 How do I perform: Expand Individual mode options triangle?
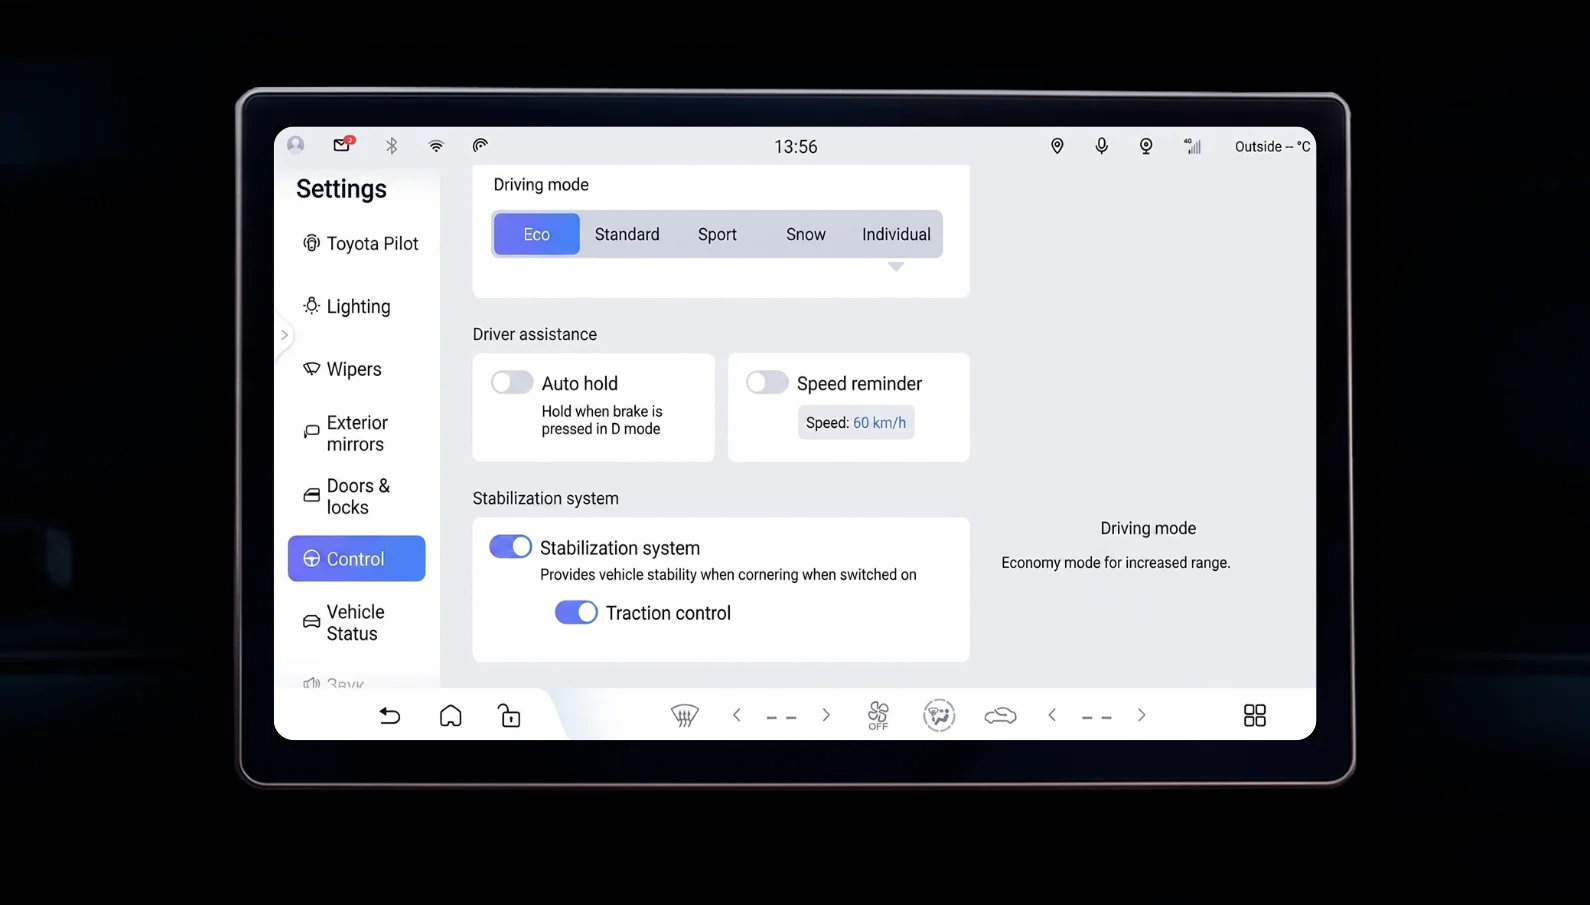(896, 267)
